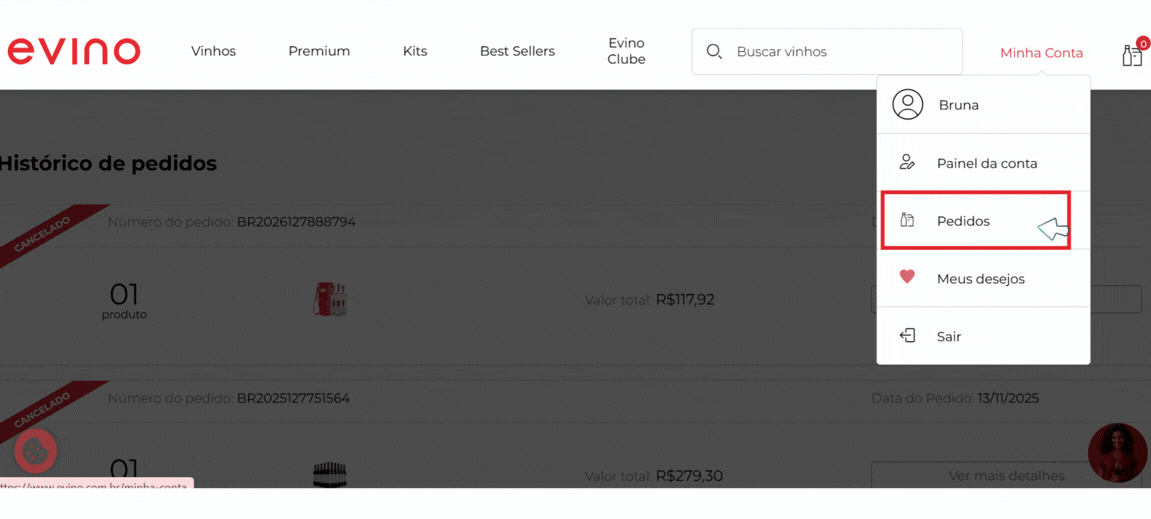Click the evino logo
Image resolution: width=1151 pixels, height=519 pixels.
coord(73,51)
